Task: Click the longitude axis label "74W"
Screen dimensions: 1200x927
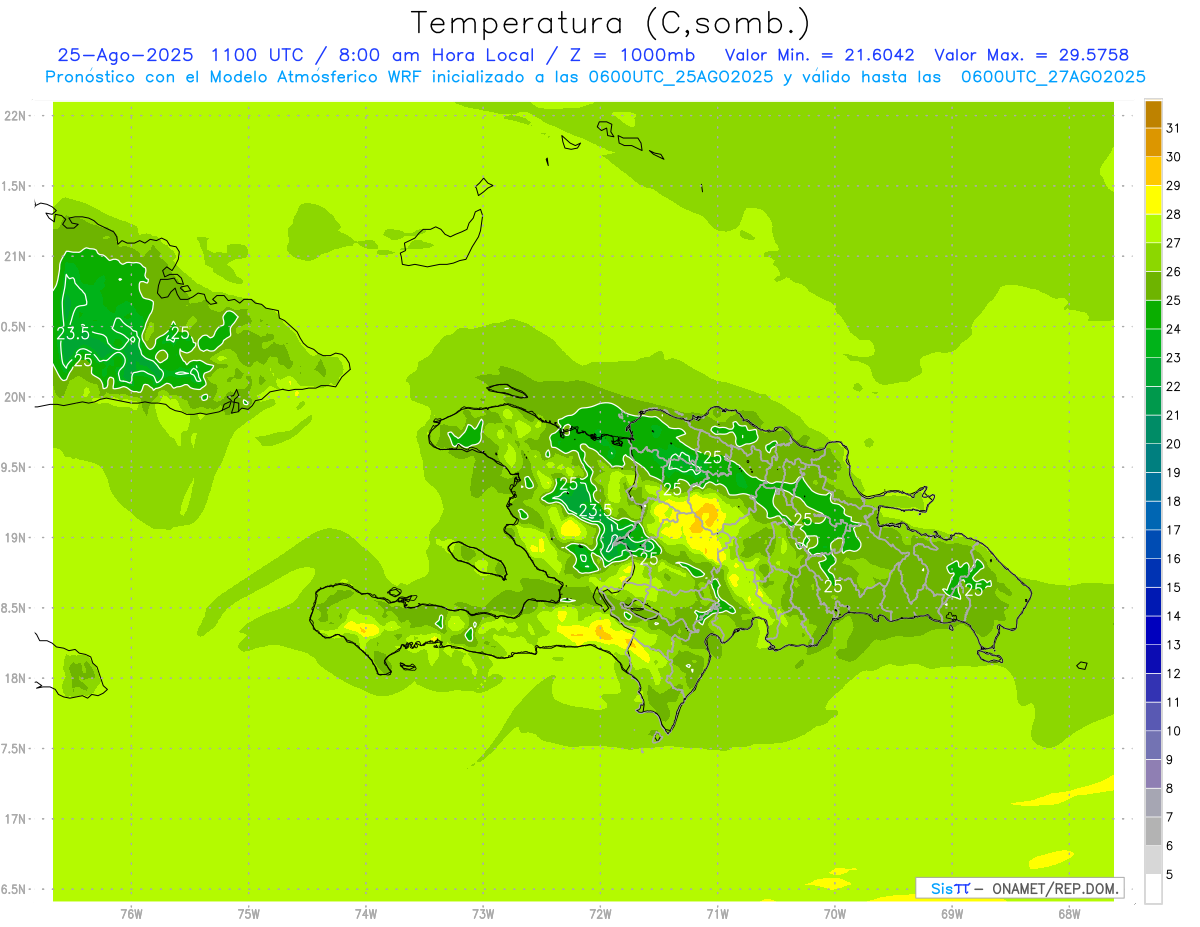Action: (366, 914)
